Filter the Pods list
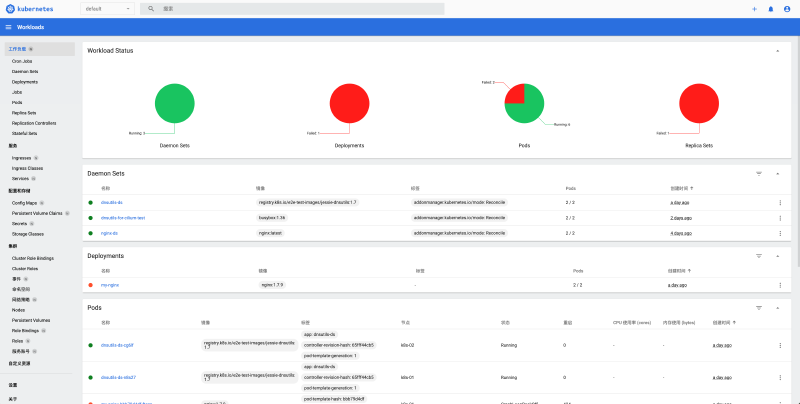Screen dimensions: 800x404 point(759,308)
